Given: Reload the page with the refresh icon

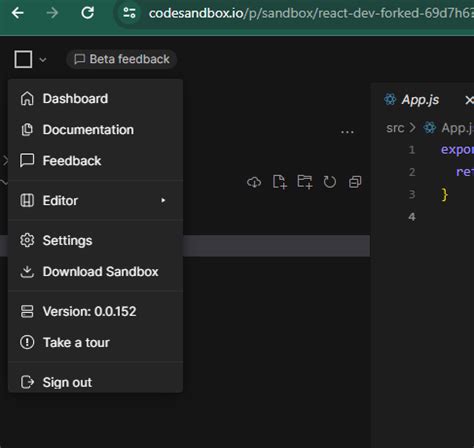Looking at the screenshot, I should (x=87, y=13).
